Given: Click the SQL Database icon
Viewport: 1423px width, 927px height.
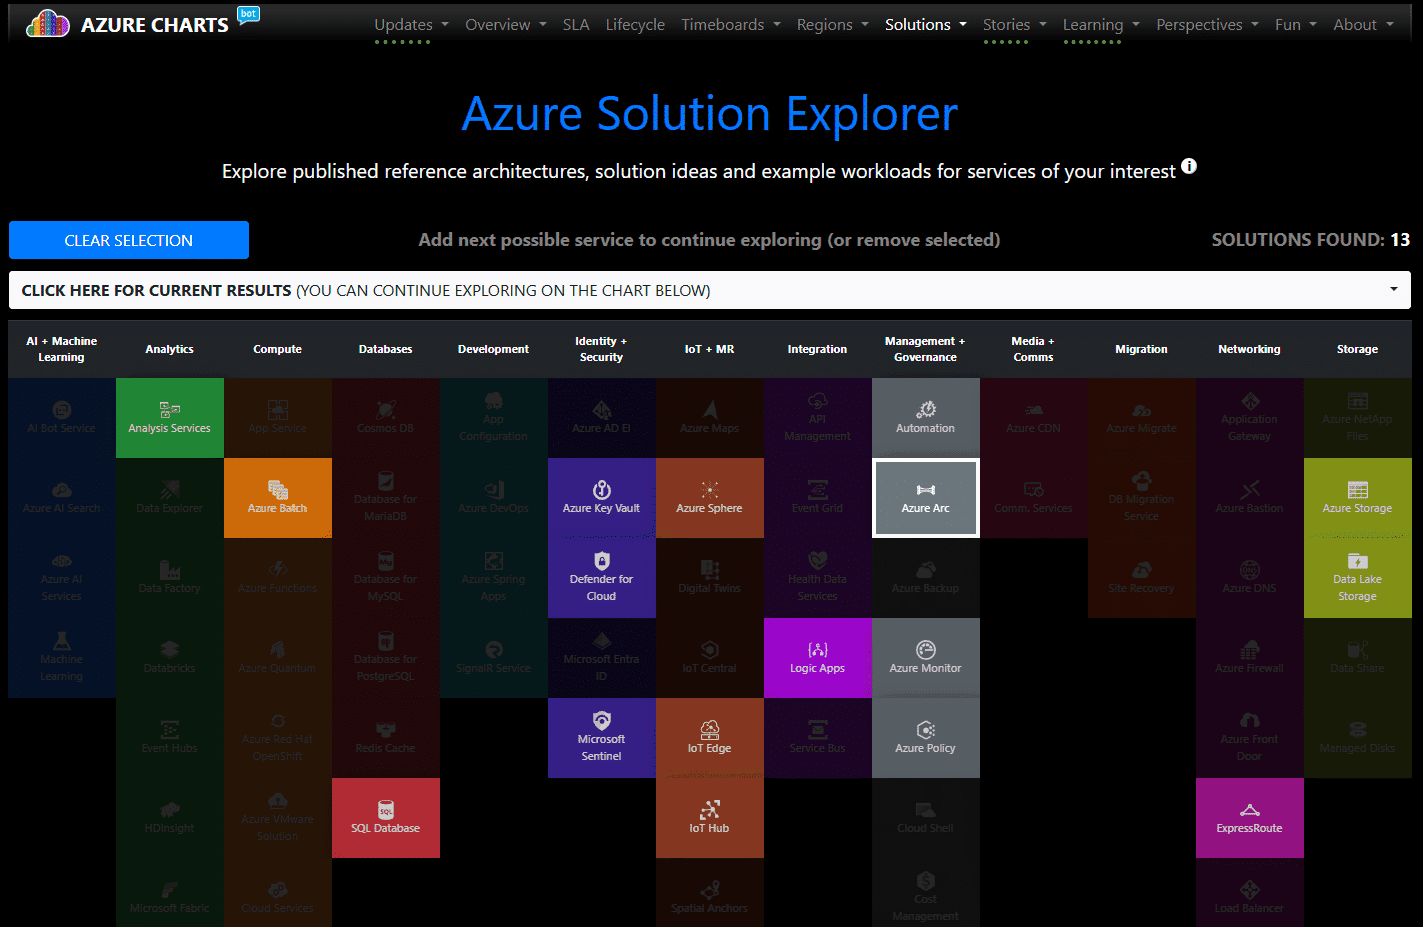Looking at the screenshot, I should 385,818.
